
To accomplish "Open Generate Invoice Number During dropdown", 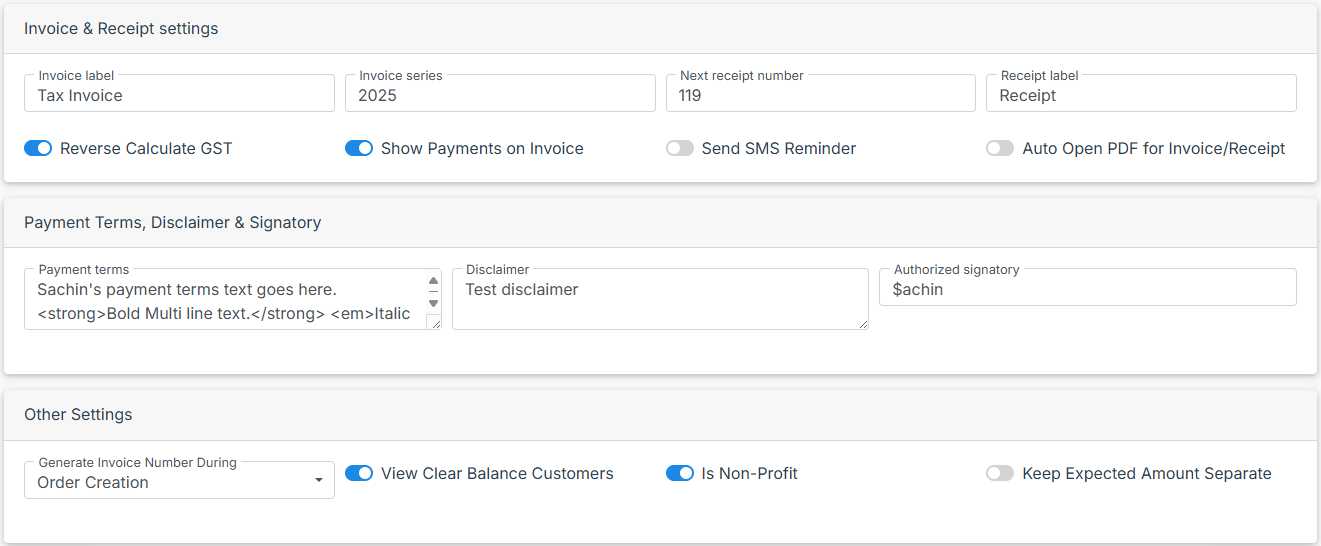I will tap(170, 482).
